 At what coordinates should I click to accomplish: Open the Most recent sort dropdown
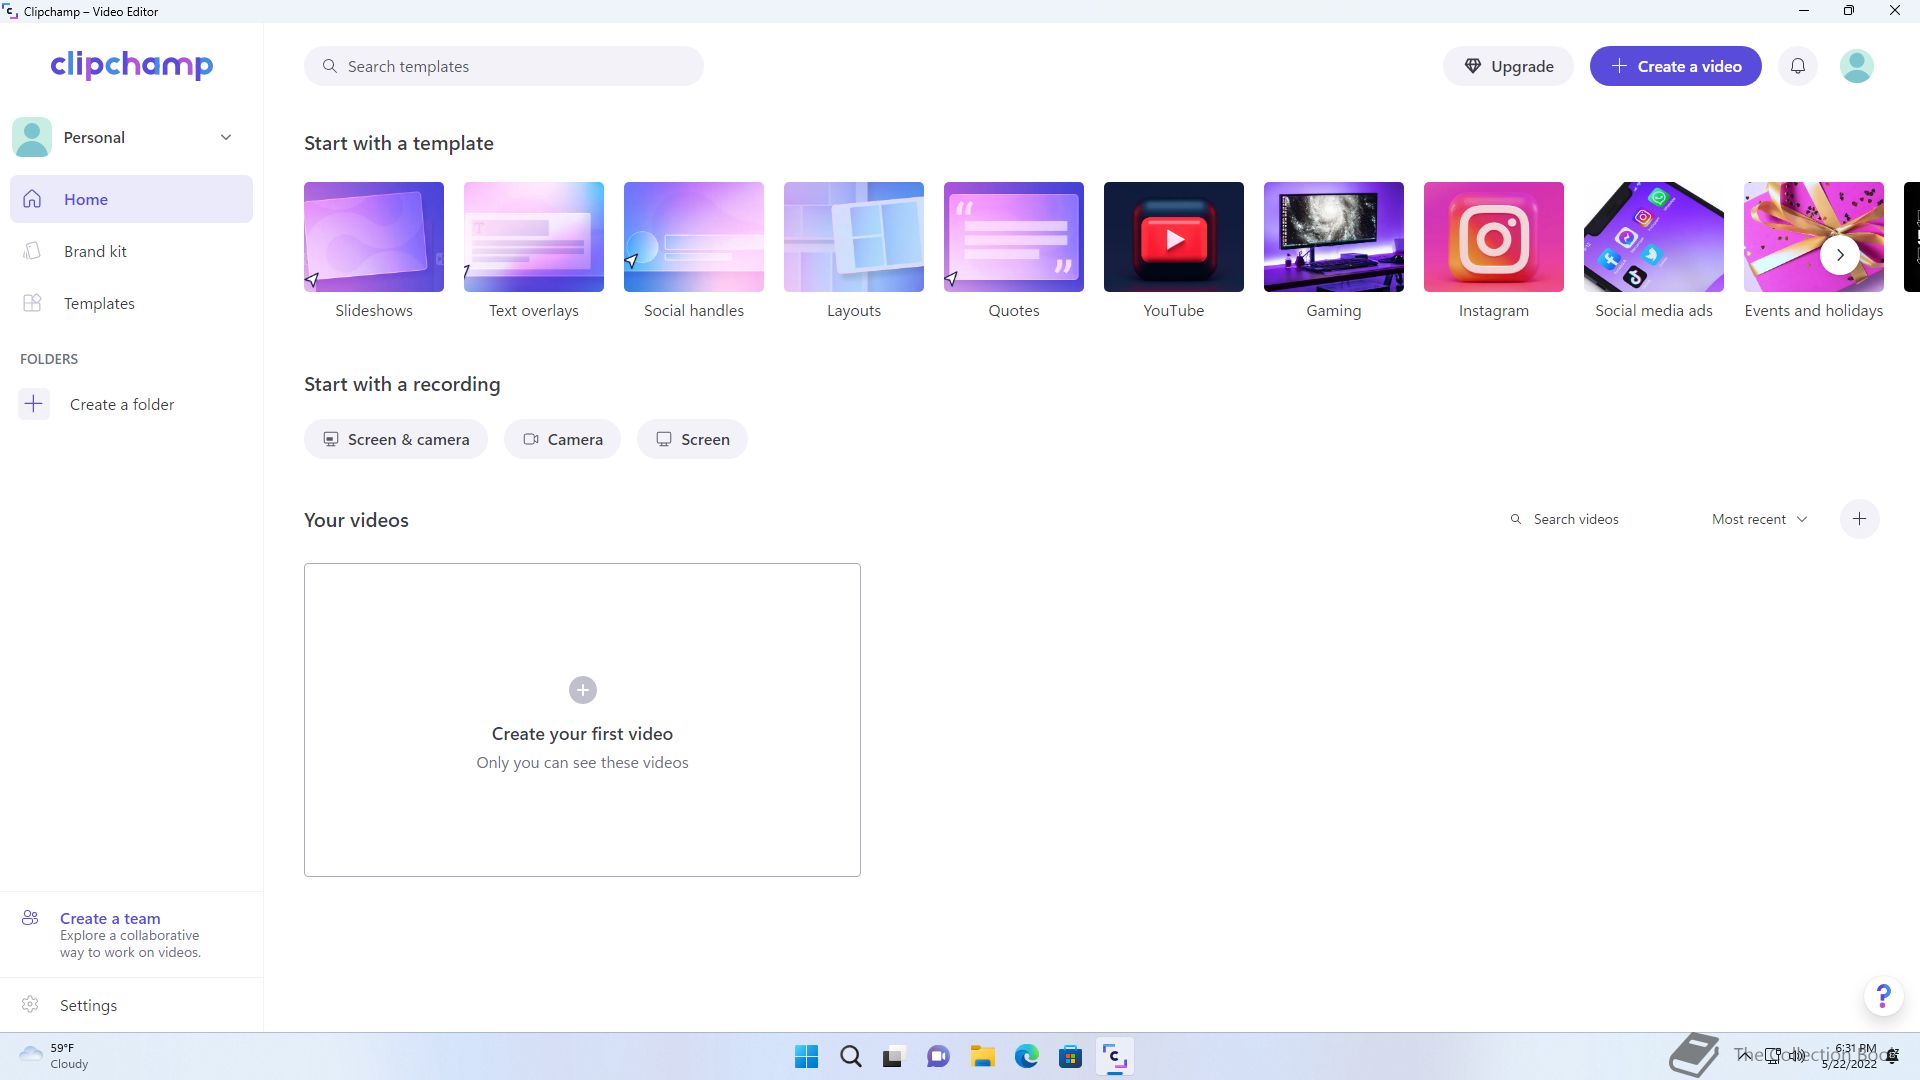coord(1759,519)
